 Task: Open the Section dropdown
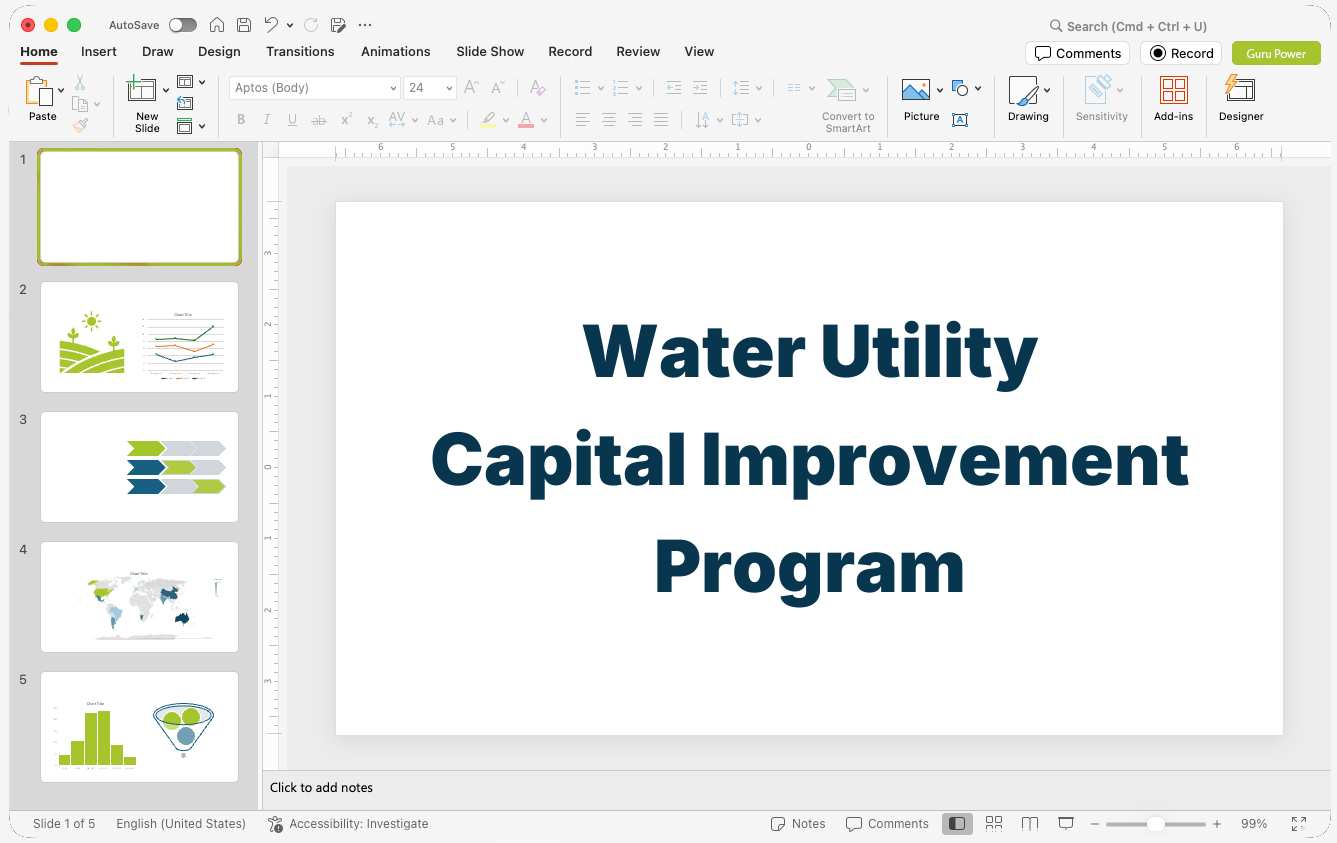click(x=191, y=126)
